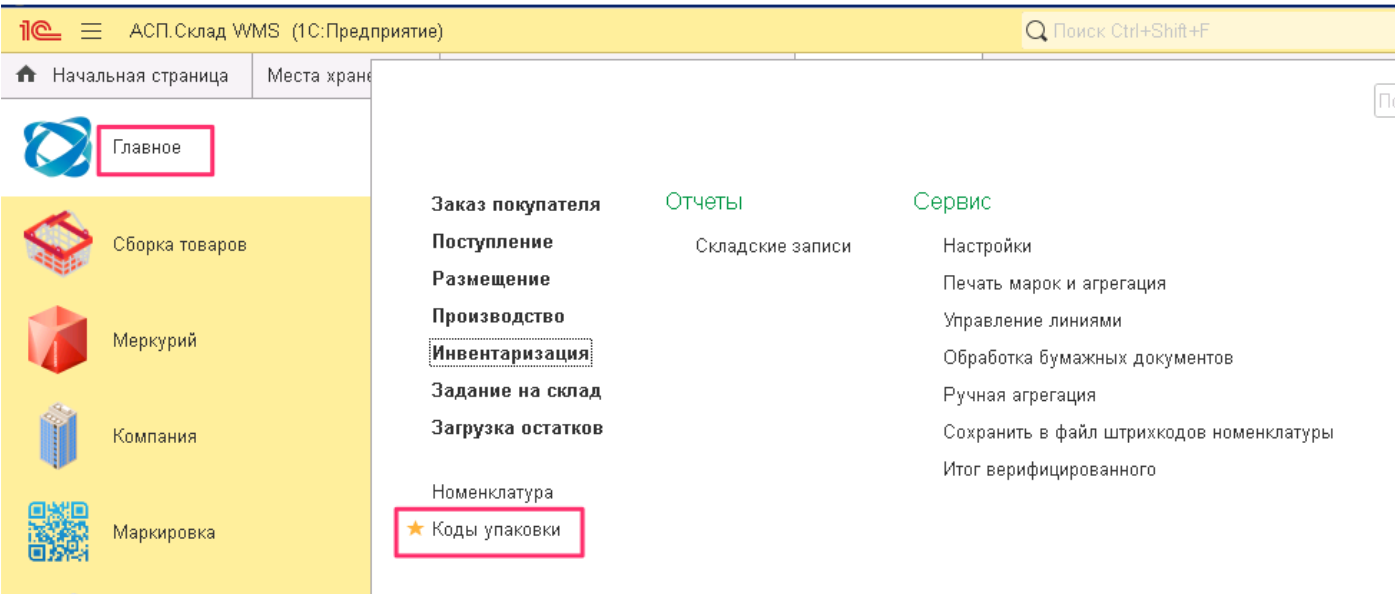The width and height of the screenshot is (1395, 594).
Task: Open Сохранить в файл штрихкодов номенклатуры
Action: 1138,432
